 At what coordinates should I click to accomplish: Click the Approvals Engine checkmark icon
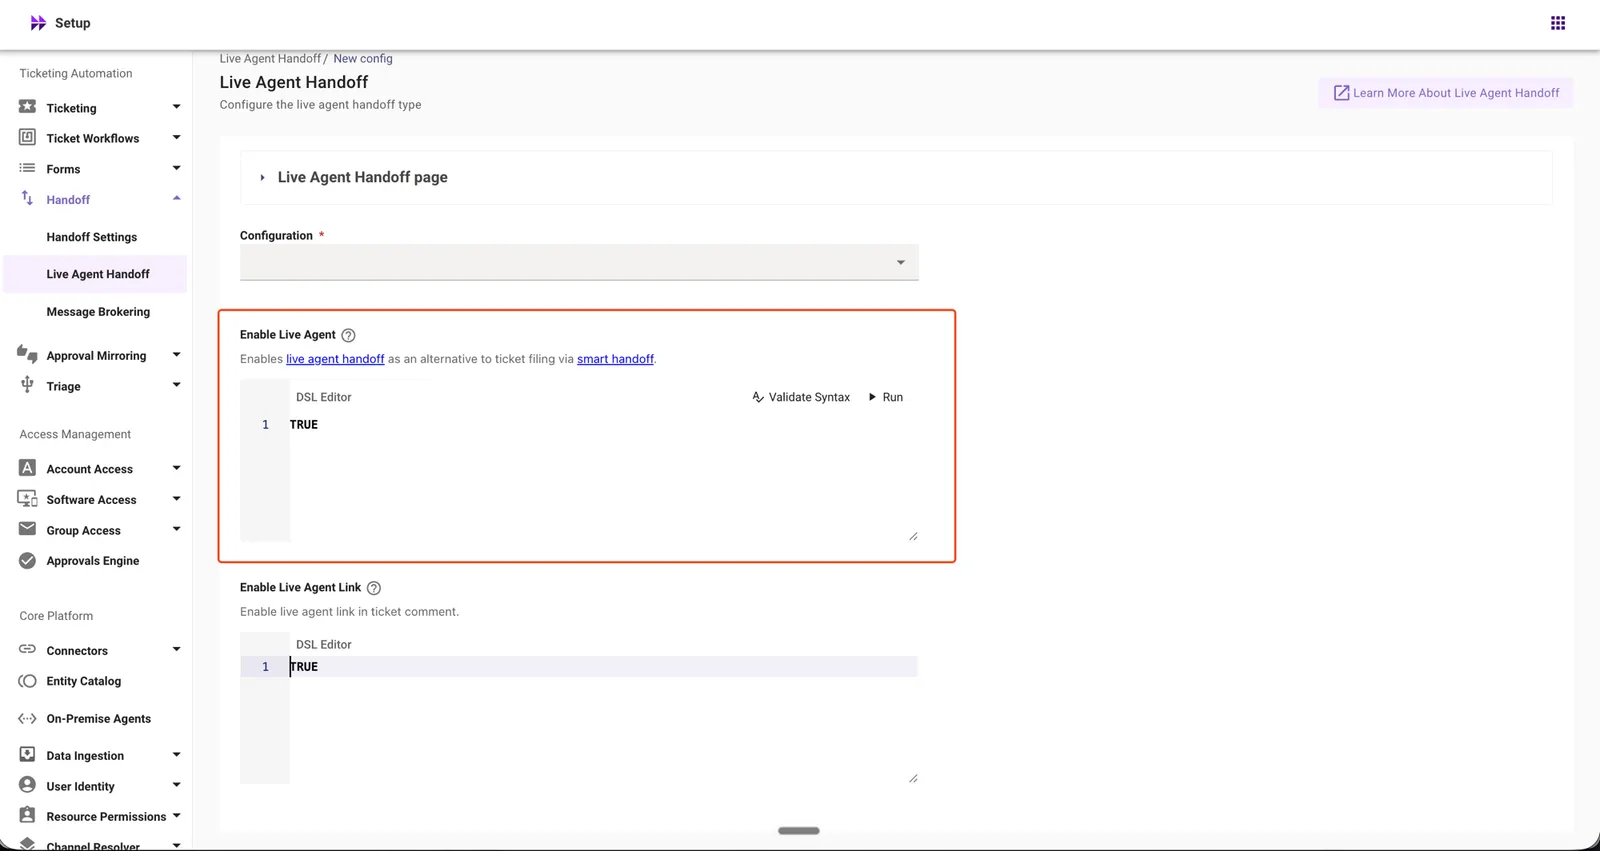(27, 560)
